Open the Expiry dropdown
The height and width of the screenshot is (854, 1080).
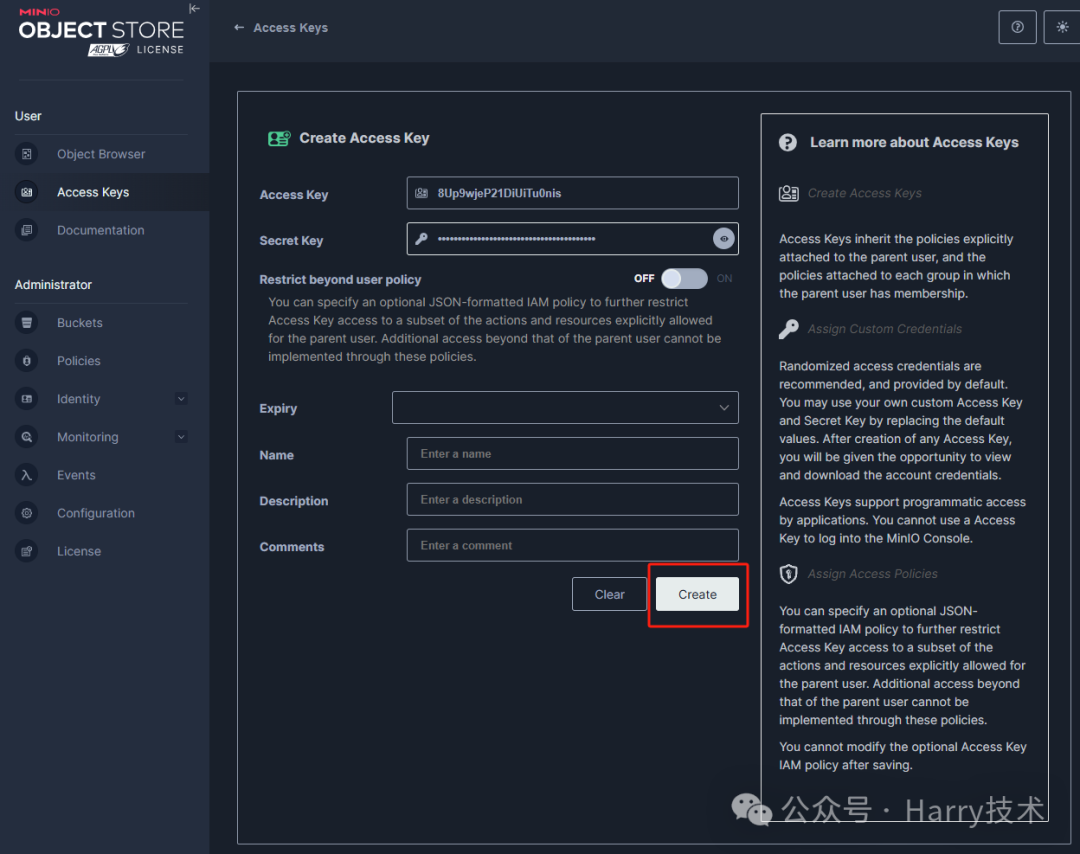(565, 408)
